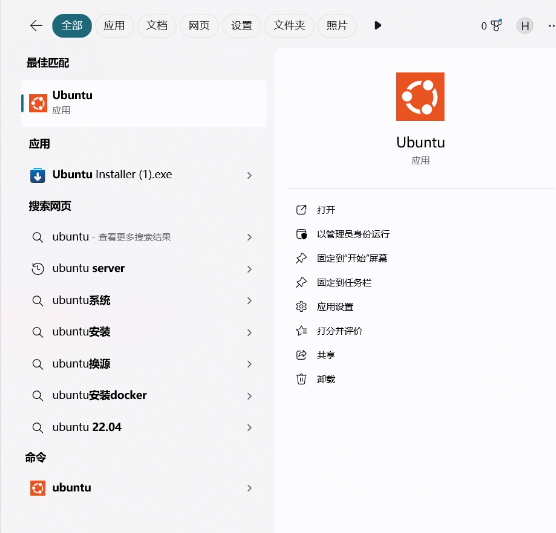Switch to the 应用 filter tab

coord(114,26)
